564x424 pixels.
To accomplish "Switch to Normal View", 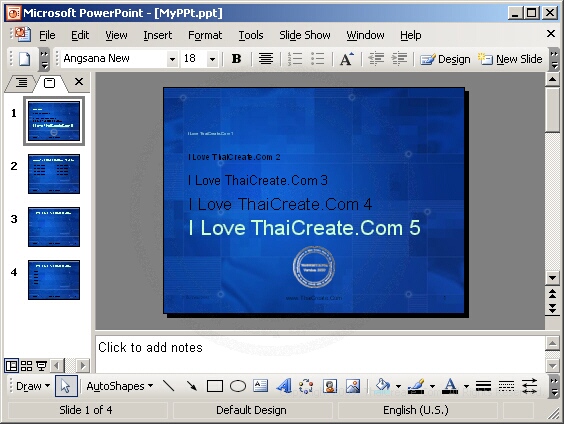I will [x=11, y=366].
